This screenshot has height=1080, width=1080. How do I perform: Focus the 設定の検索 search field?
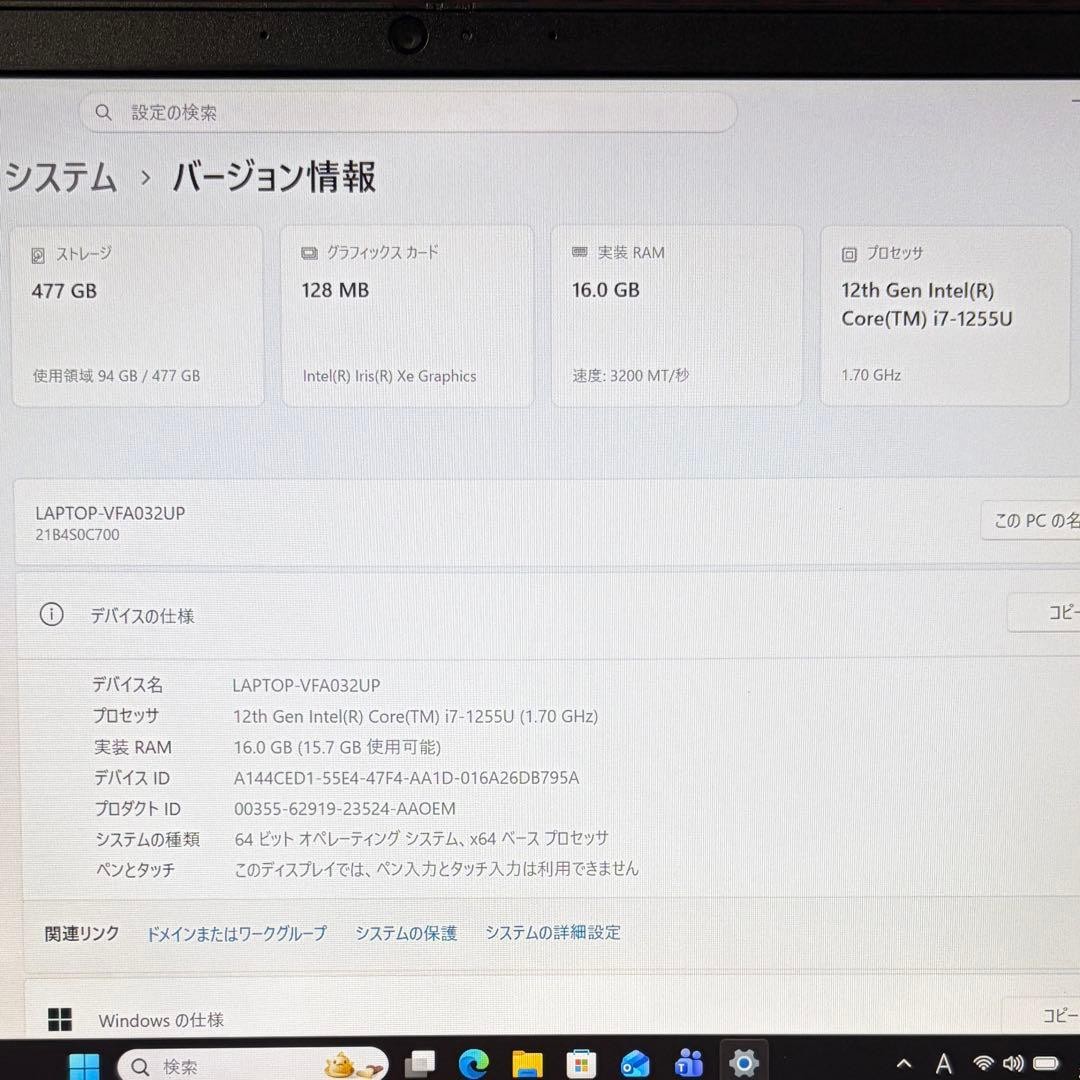pyautogui.click(x=408, y=112)
